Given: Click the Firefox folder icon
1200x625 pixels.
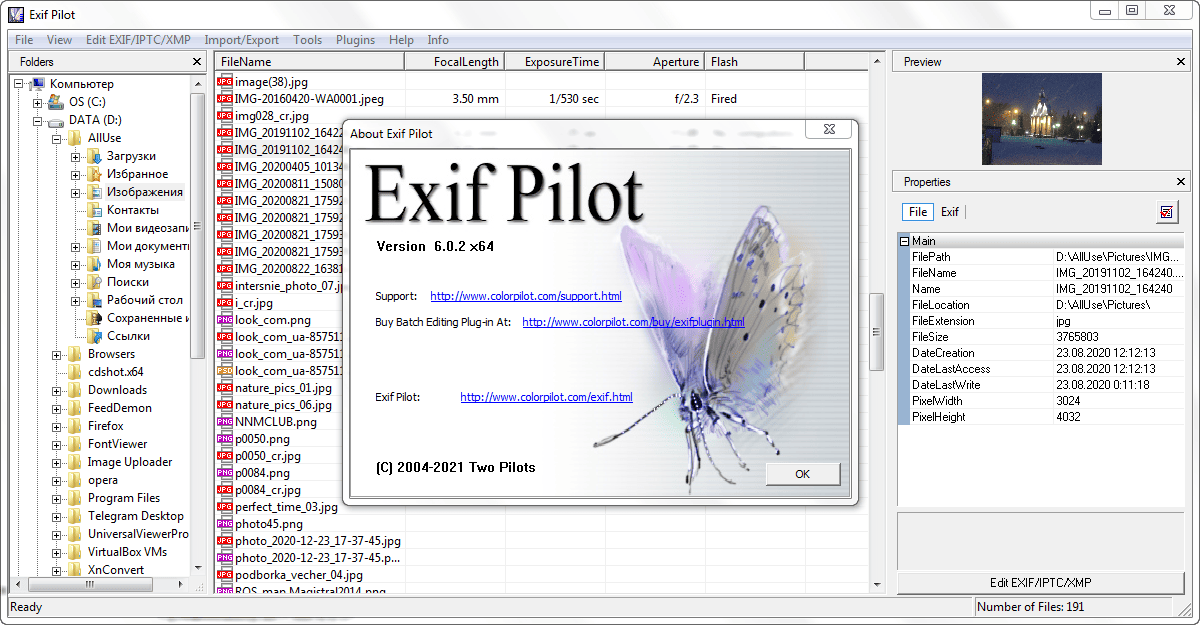Looking at the screenshot, I should (75, 426).
